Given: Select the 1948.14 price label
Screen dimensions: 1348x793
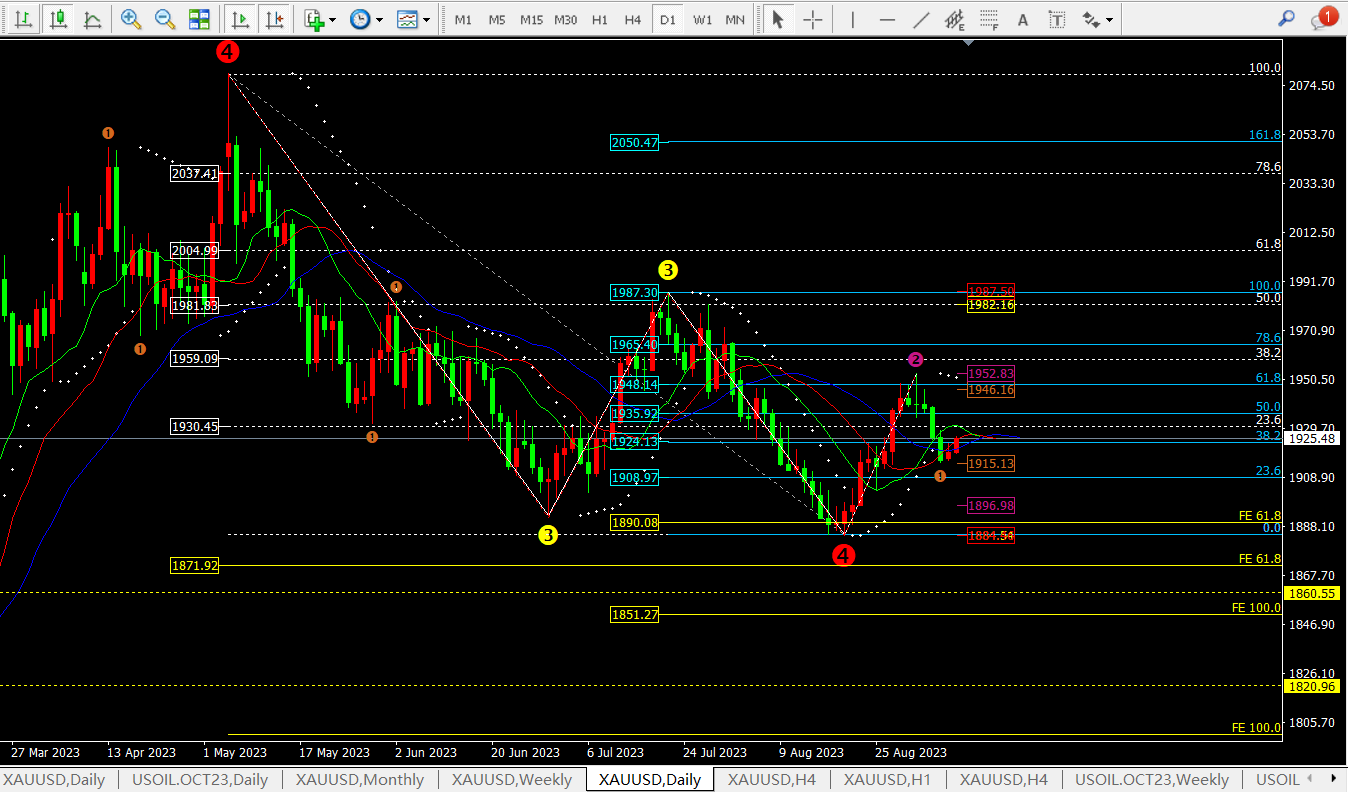Looking at the screenshot, I should 635,385.
